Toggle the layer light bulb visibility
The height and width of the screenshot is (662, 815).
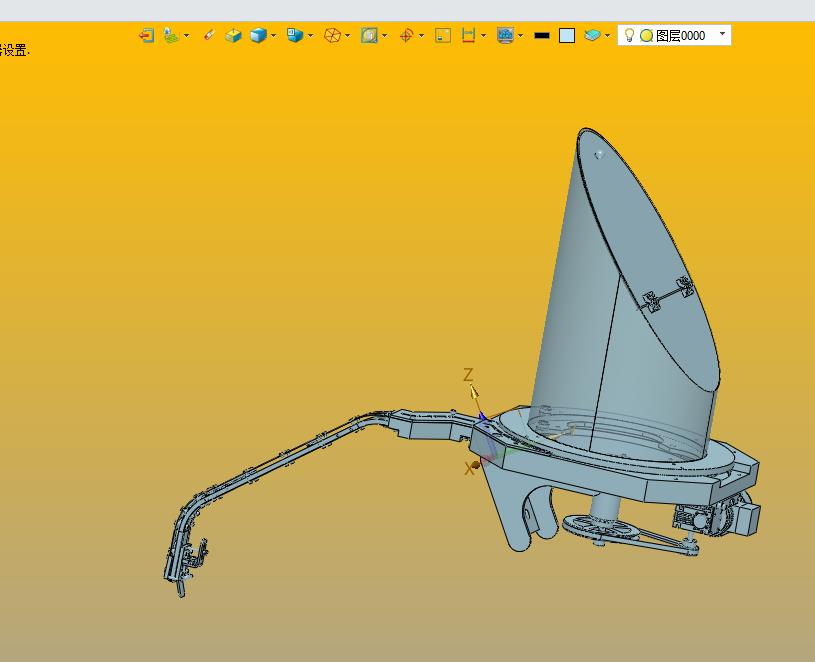tap(629, 35)
